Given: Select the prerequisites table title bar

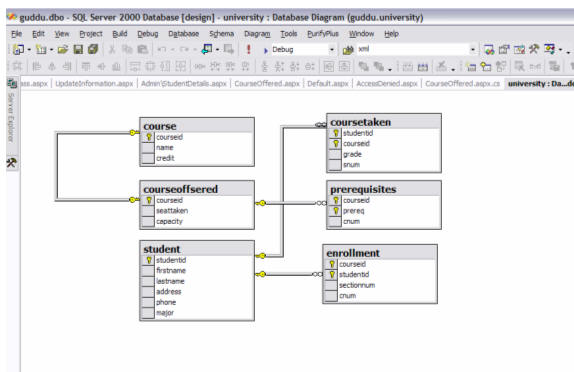Looking at the screenshot, I should click(x=384, y=189).
